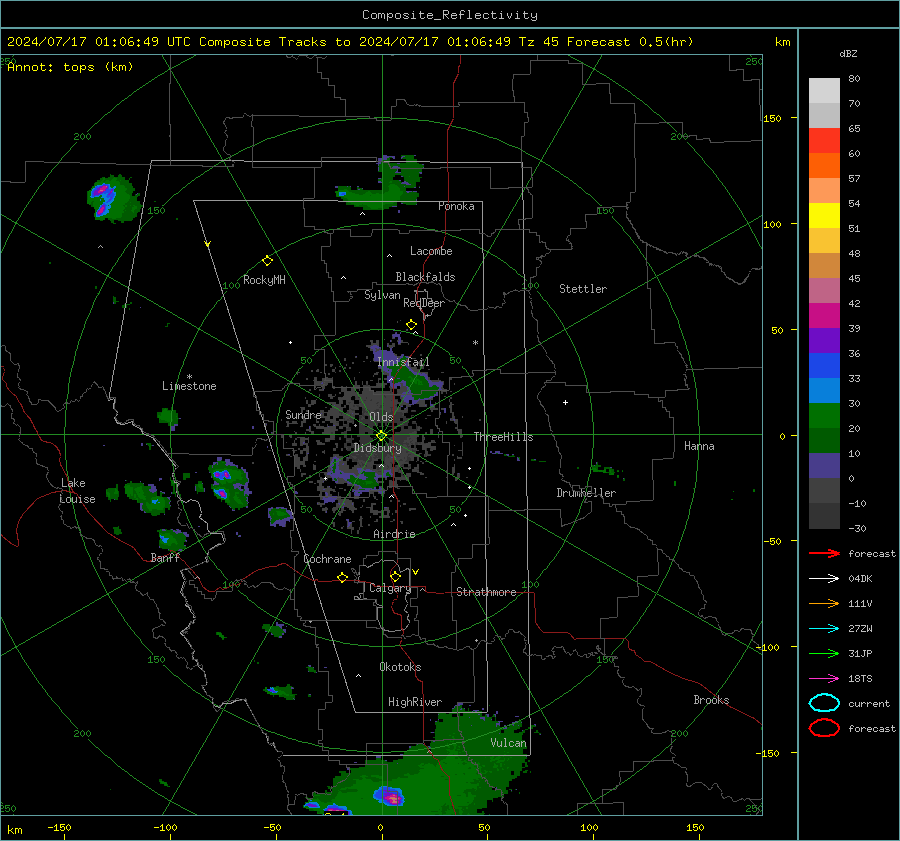Click the RockyMH label on map
Viewport: 900px width, 841px height.
[x=264, y=280]
